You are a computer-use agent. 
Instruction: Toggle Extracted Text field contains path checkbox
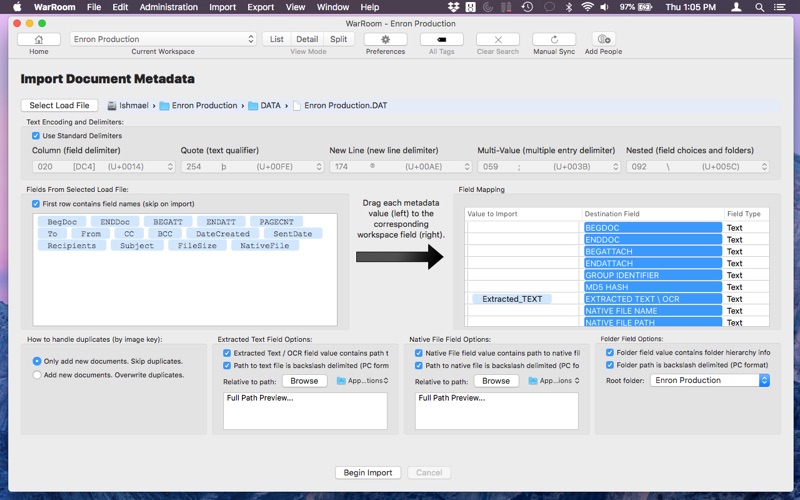tap(227, 353)
